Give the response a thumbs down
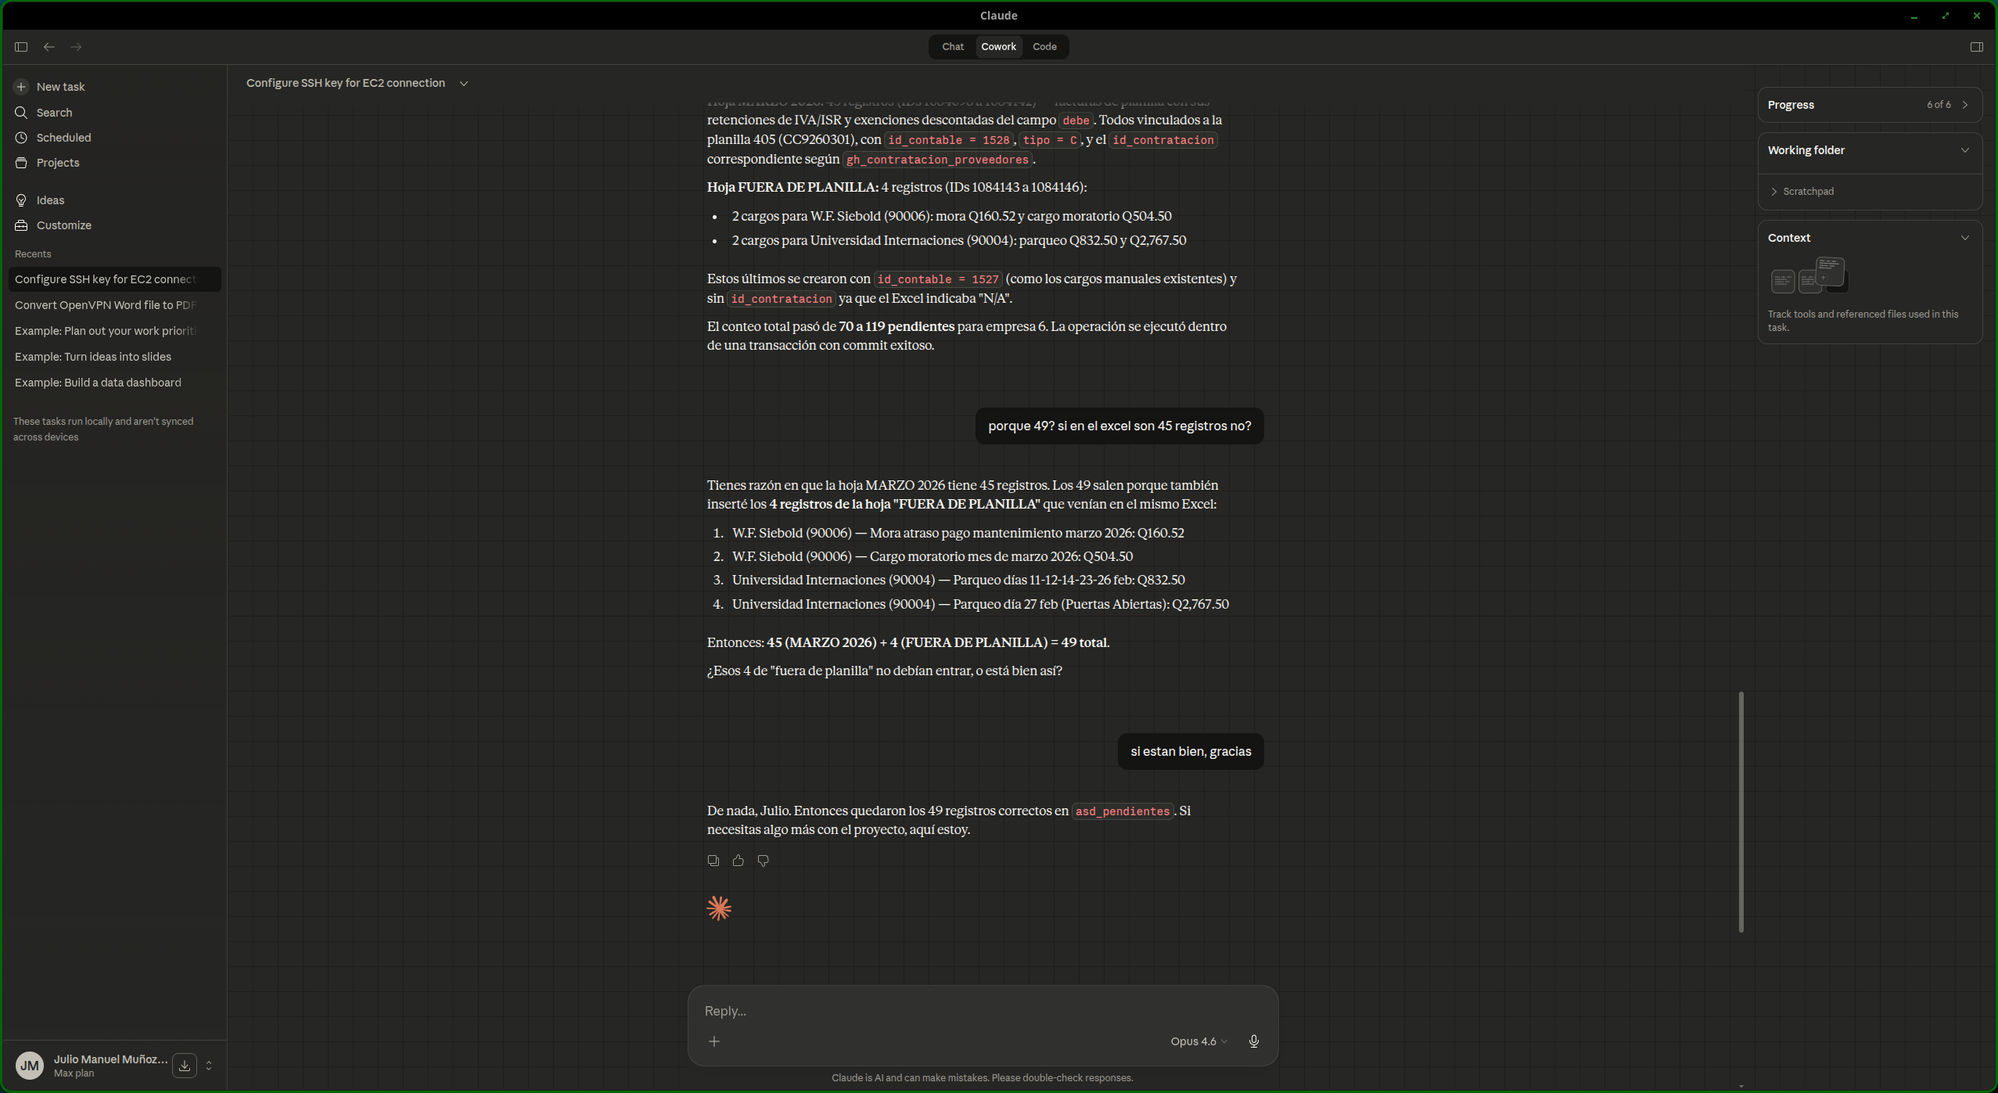1998x1093 pixels. coord(763,860)
